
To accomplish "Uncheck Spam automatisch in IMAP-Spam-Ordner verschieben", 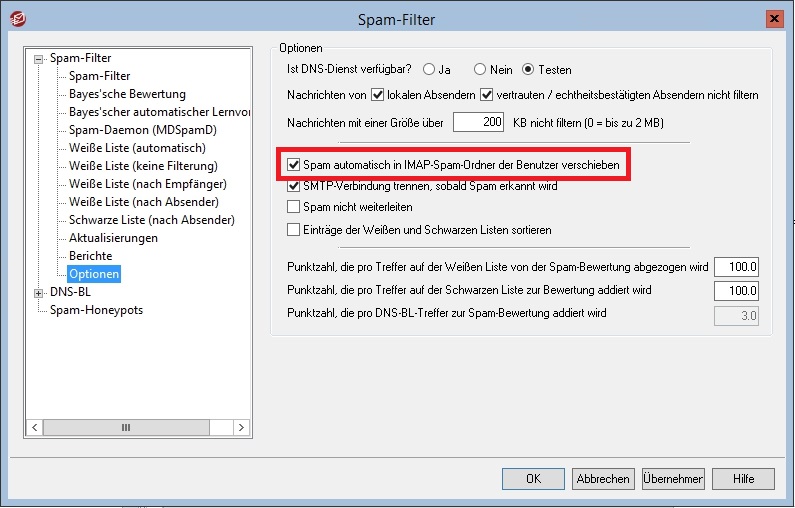I will 294,164.
